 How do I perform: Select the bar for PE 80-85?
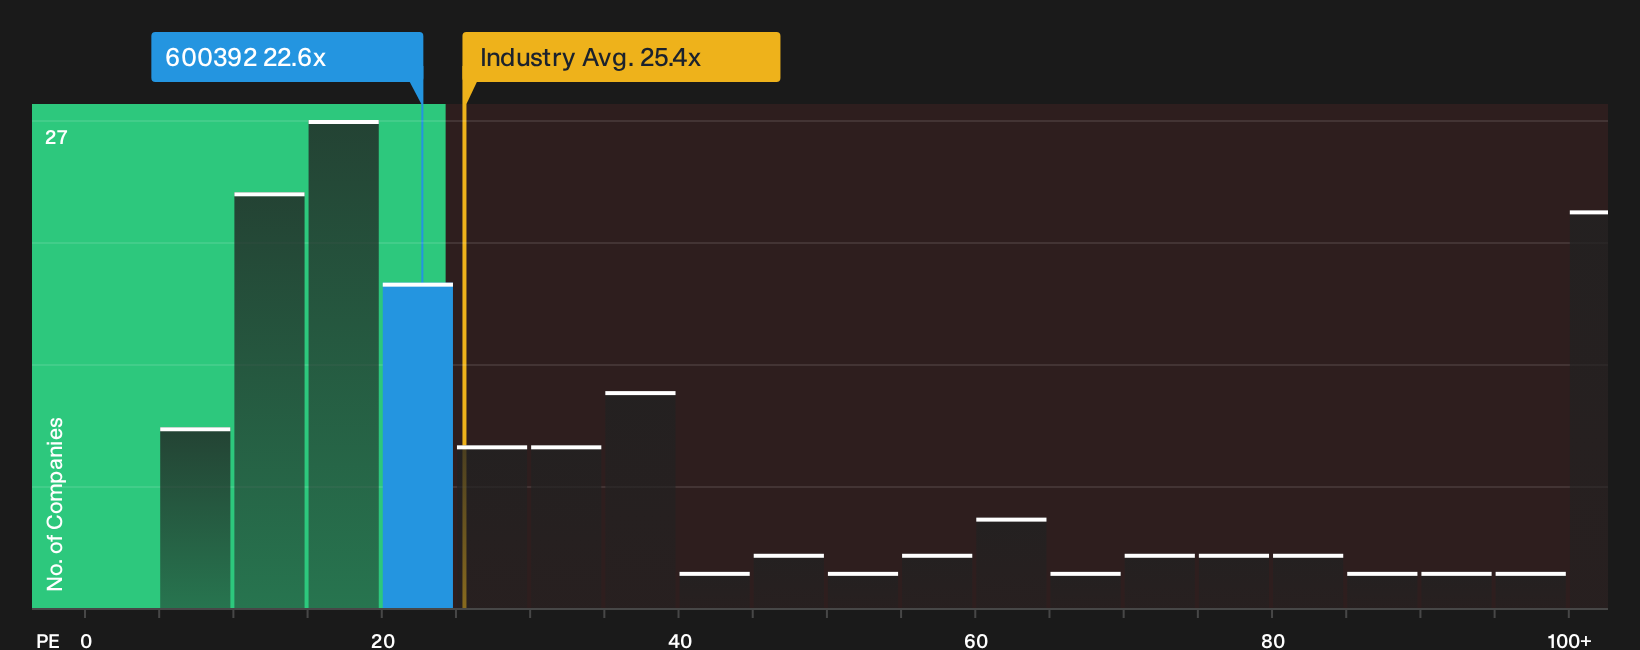coord(1308,581)
